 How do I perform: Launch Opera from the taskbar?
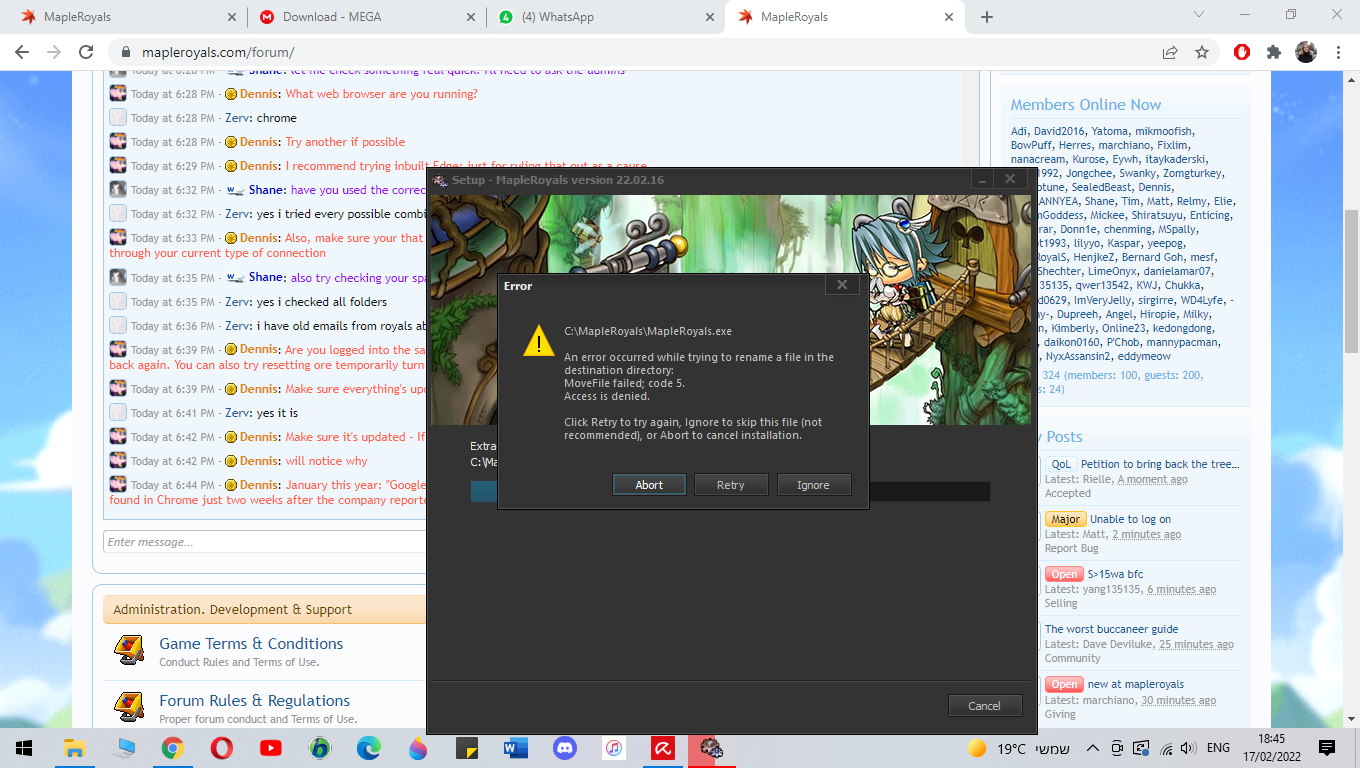click(222, 748)
